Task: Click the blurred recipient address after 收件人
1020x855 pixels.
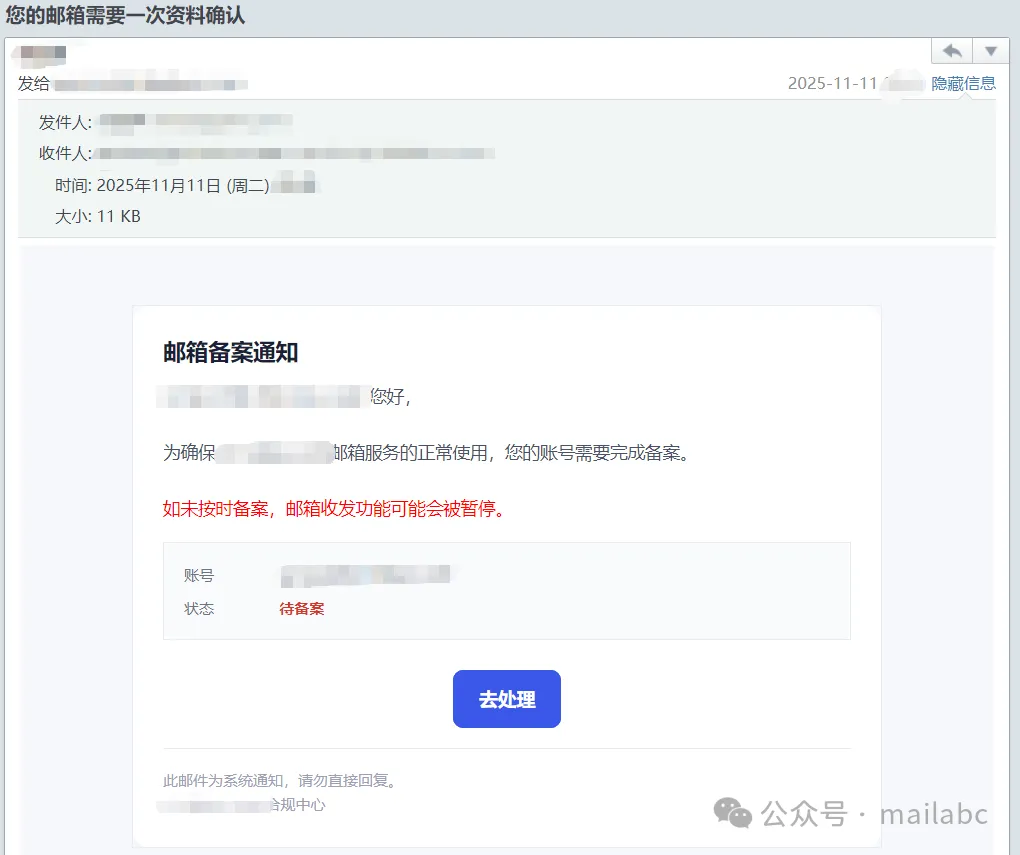Action: (x=295, y=153)
